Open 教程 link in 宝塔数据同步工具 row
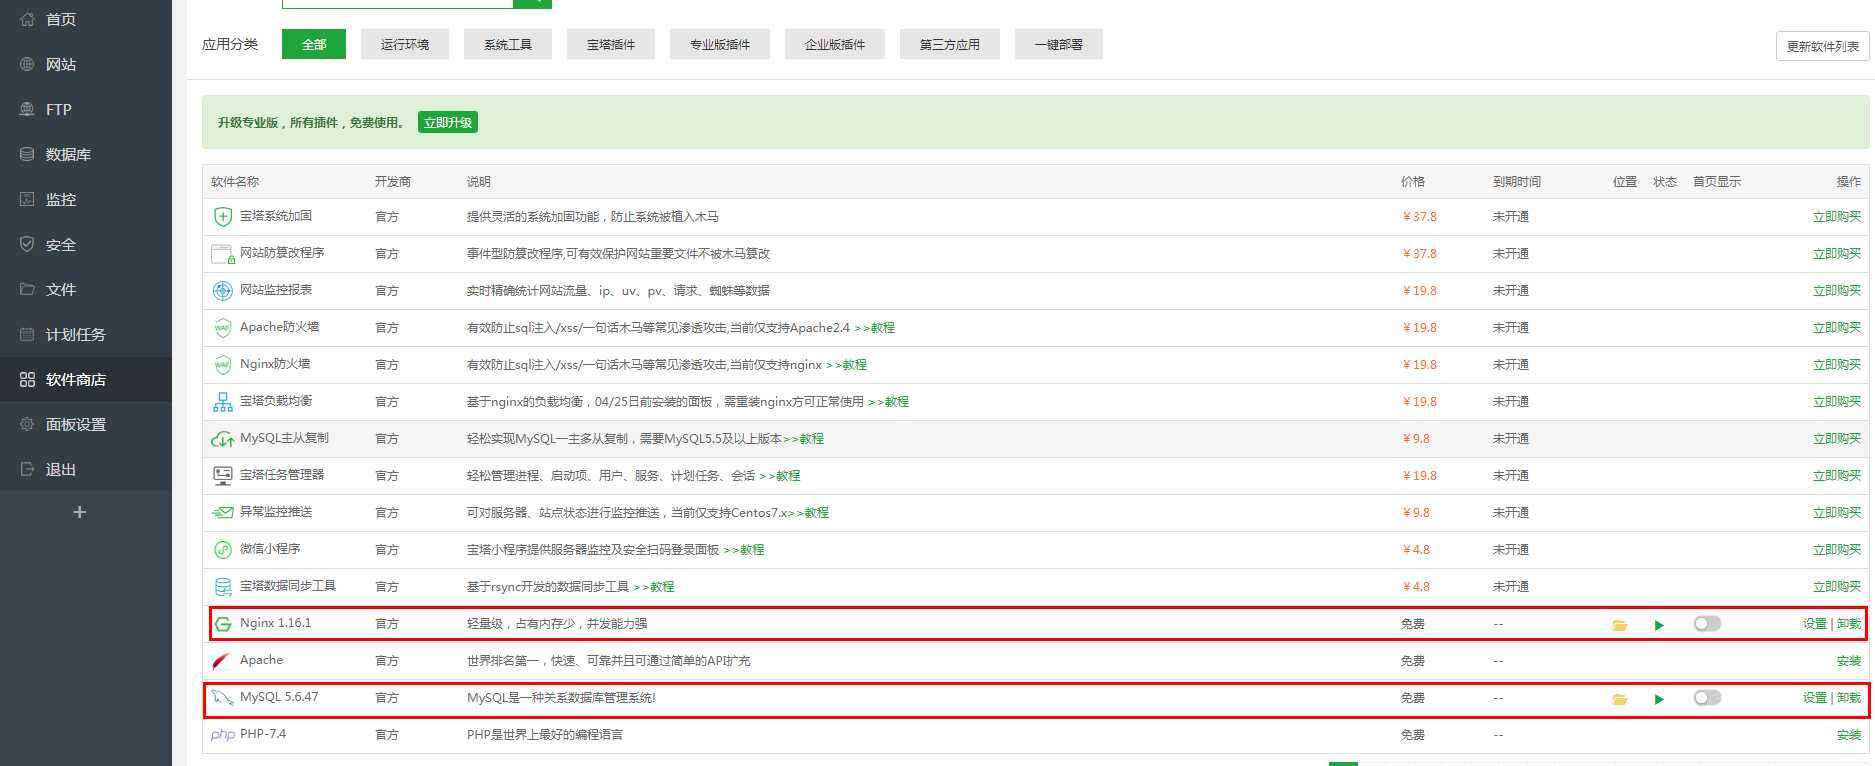This screenshot has width=1875, height=766. [x=653, y=587]
